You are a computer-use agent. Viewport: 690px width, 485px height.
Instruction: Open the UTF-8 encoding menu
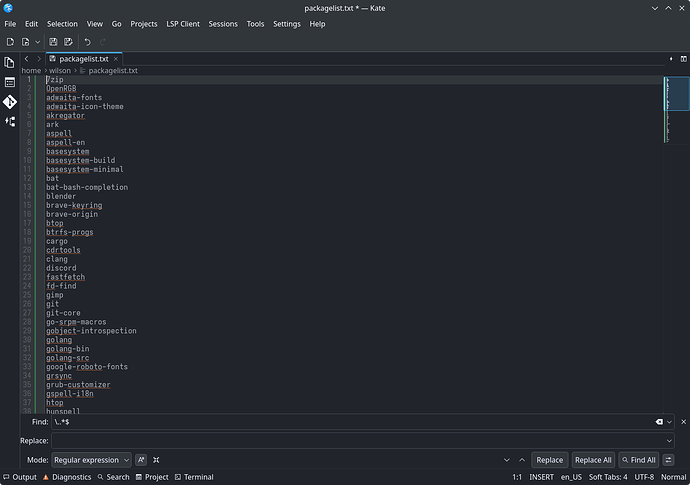tap(644, 477)
